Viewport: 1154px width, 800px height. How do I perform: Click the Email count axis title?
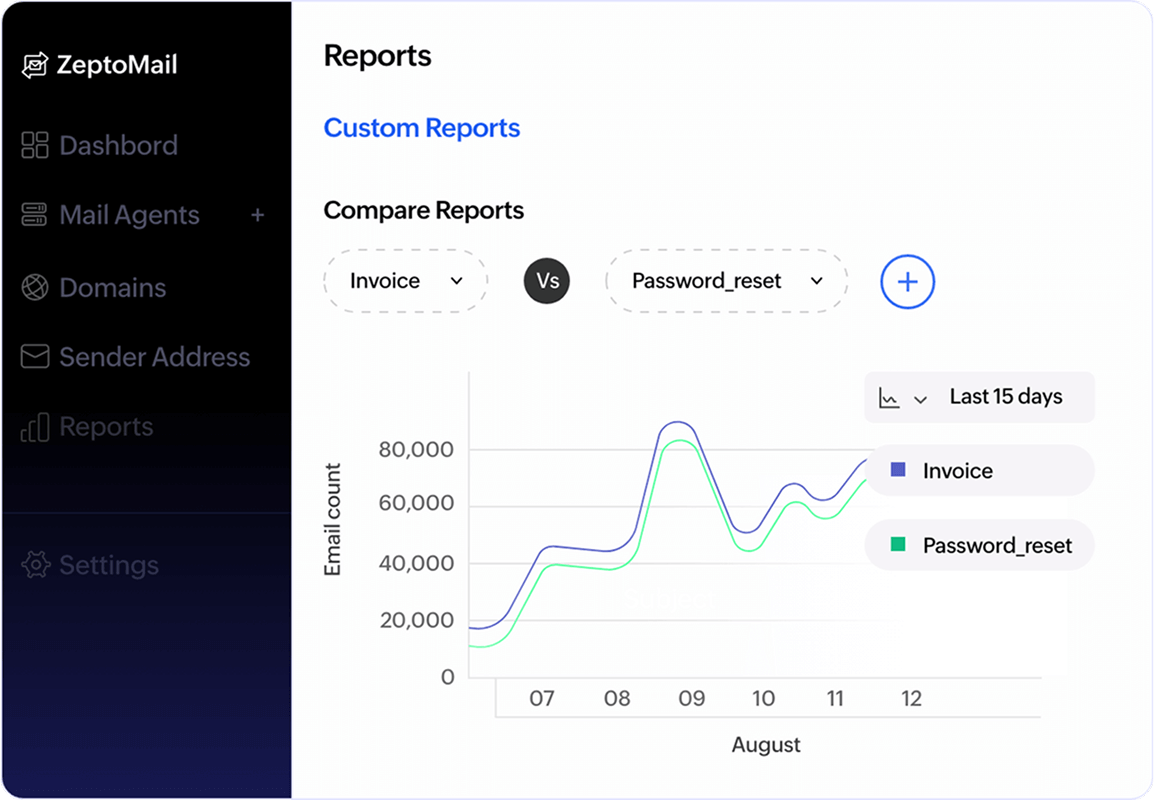click(333, 520)
